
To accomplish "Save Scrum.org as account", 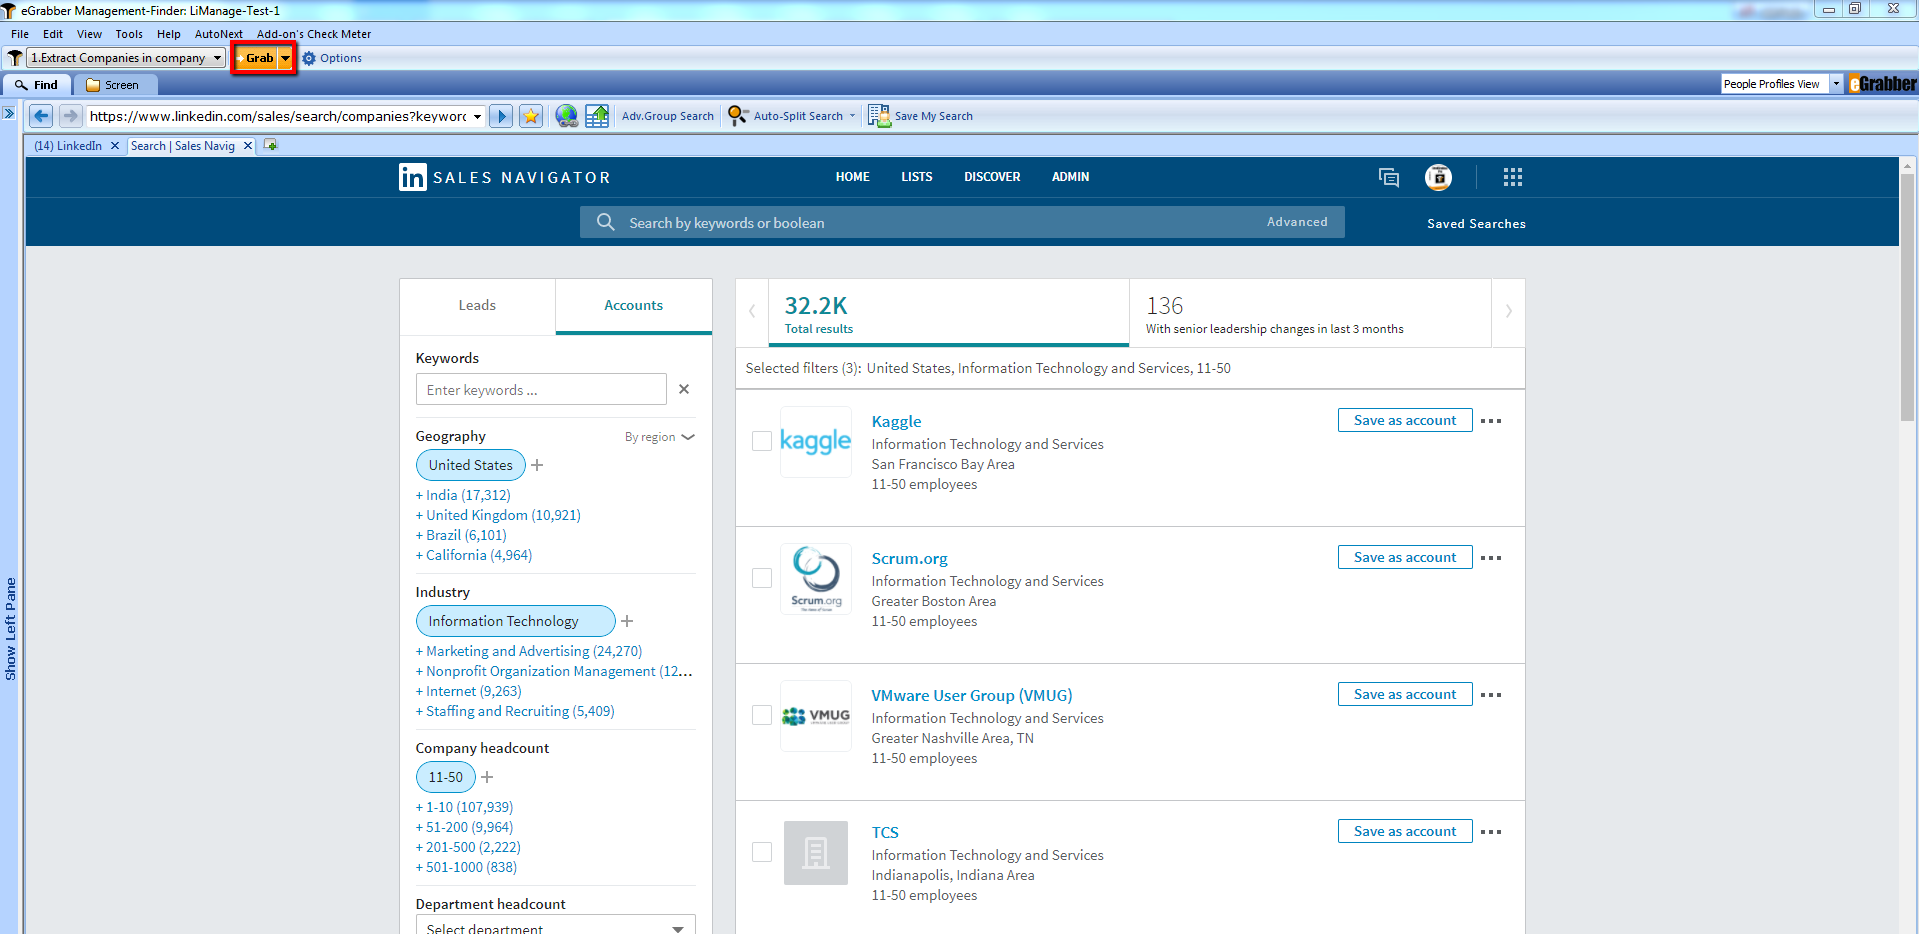I will [x=1405, y=557].
